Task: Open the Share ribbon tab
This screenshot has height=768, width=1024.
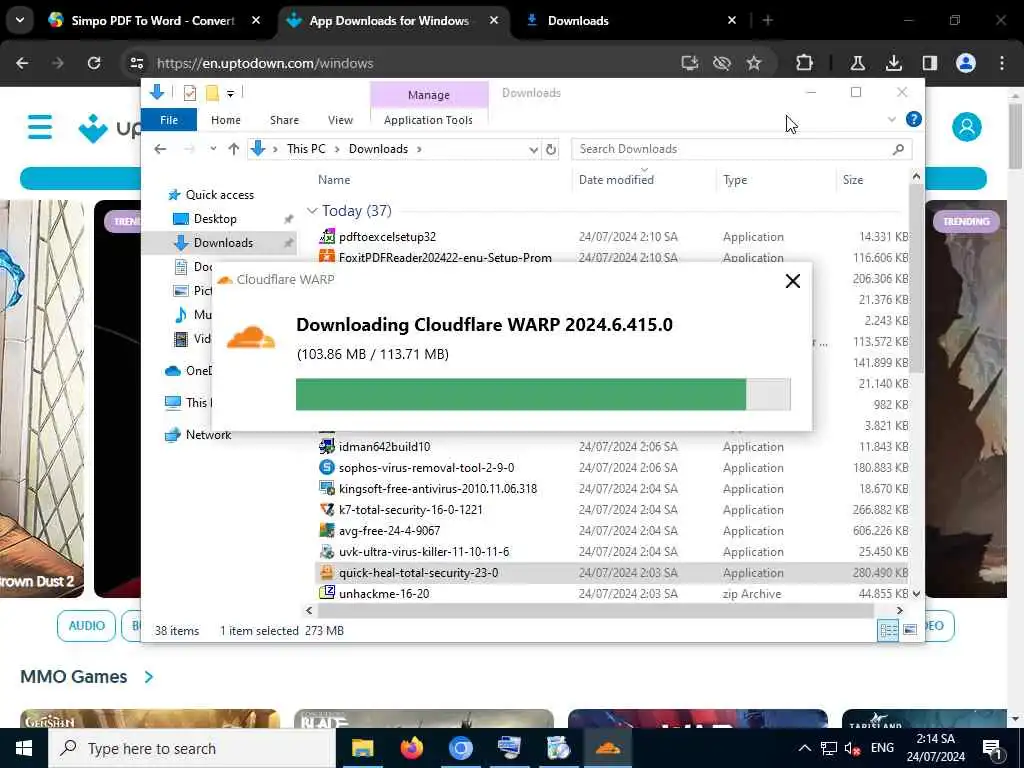Action: click(284, 120)
